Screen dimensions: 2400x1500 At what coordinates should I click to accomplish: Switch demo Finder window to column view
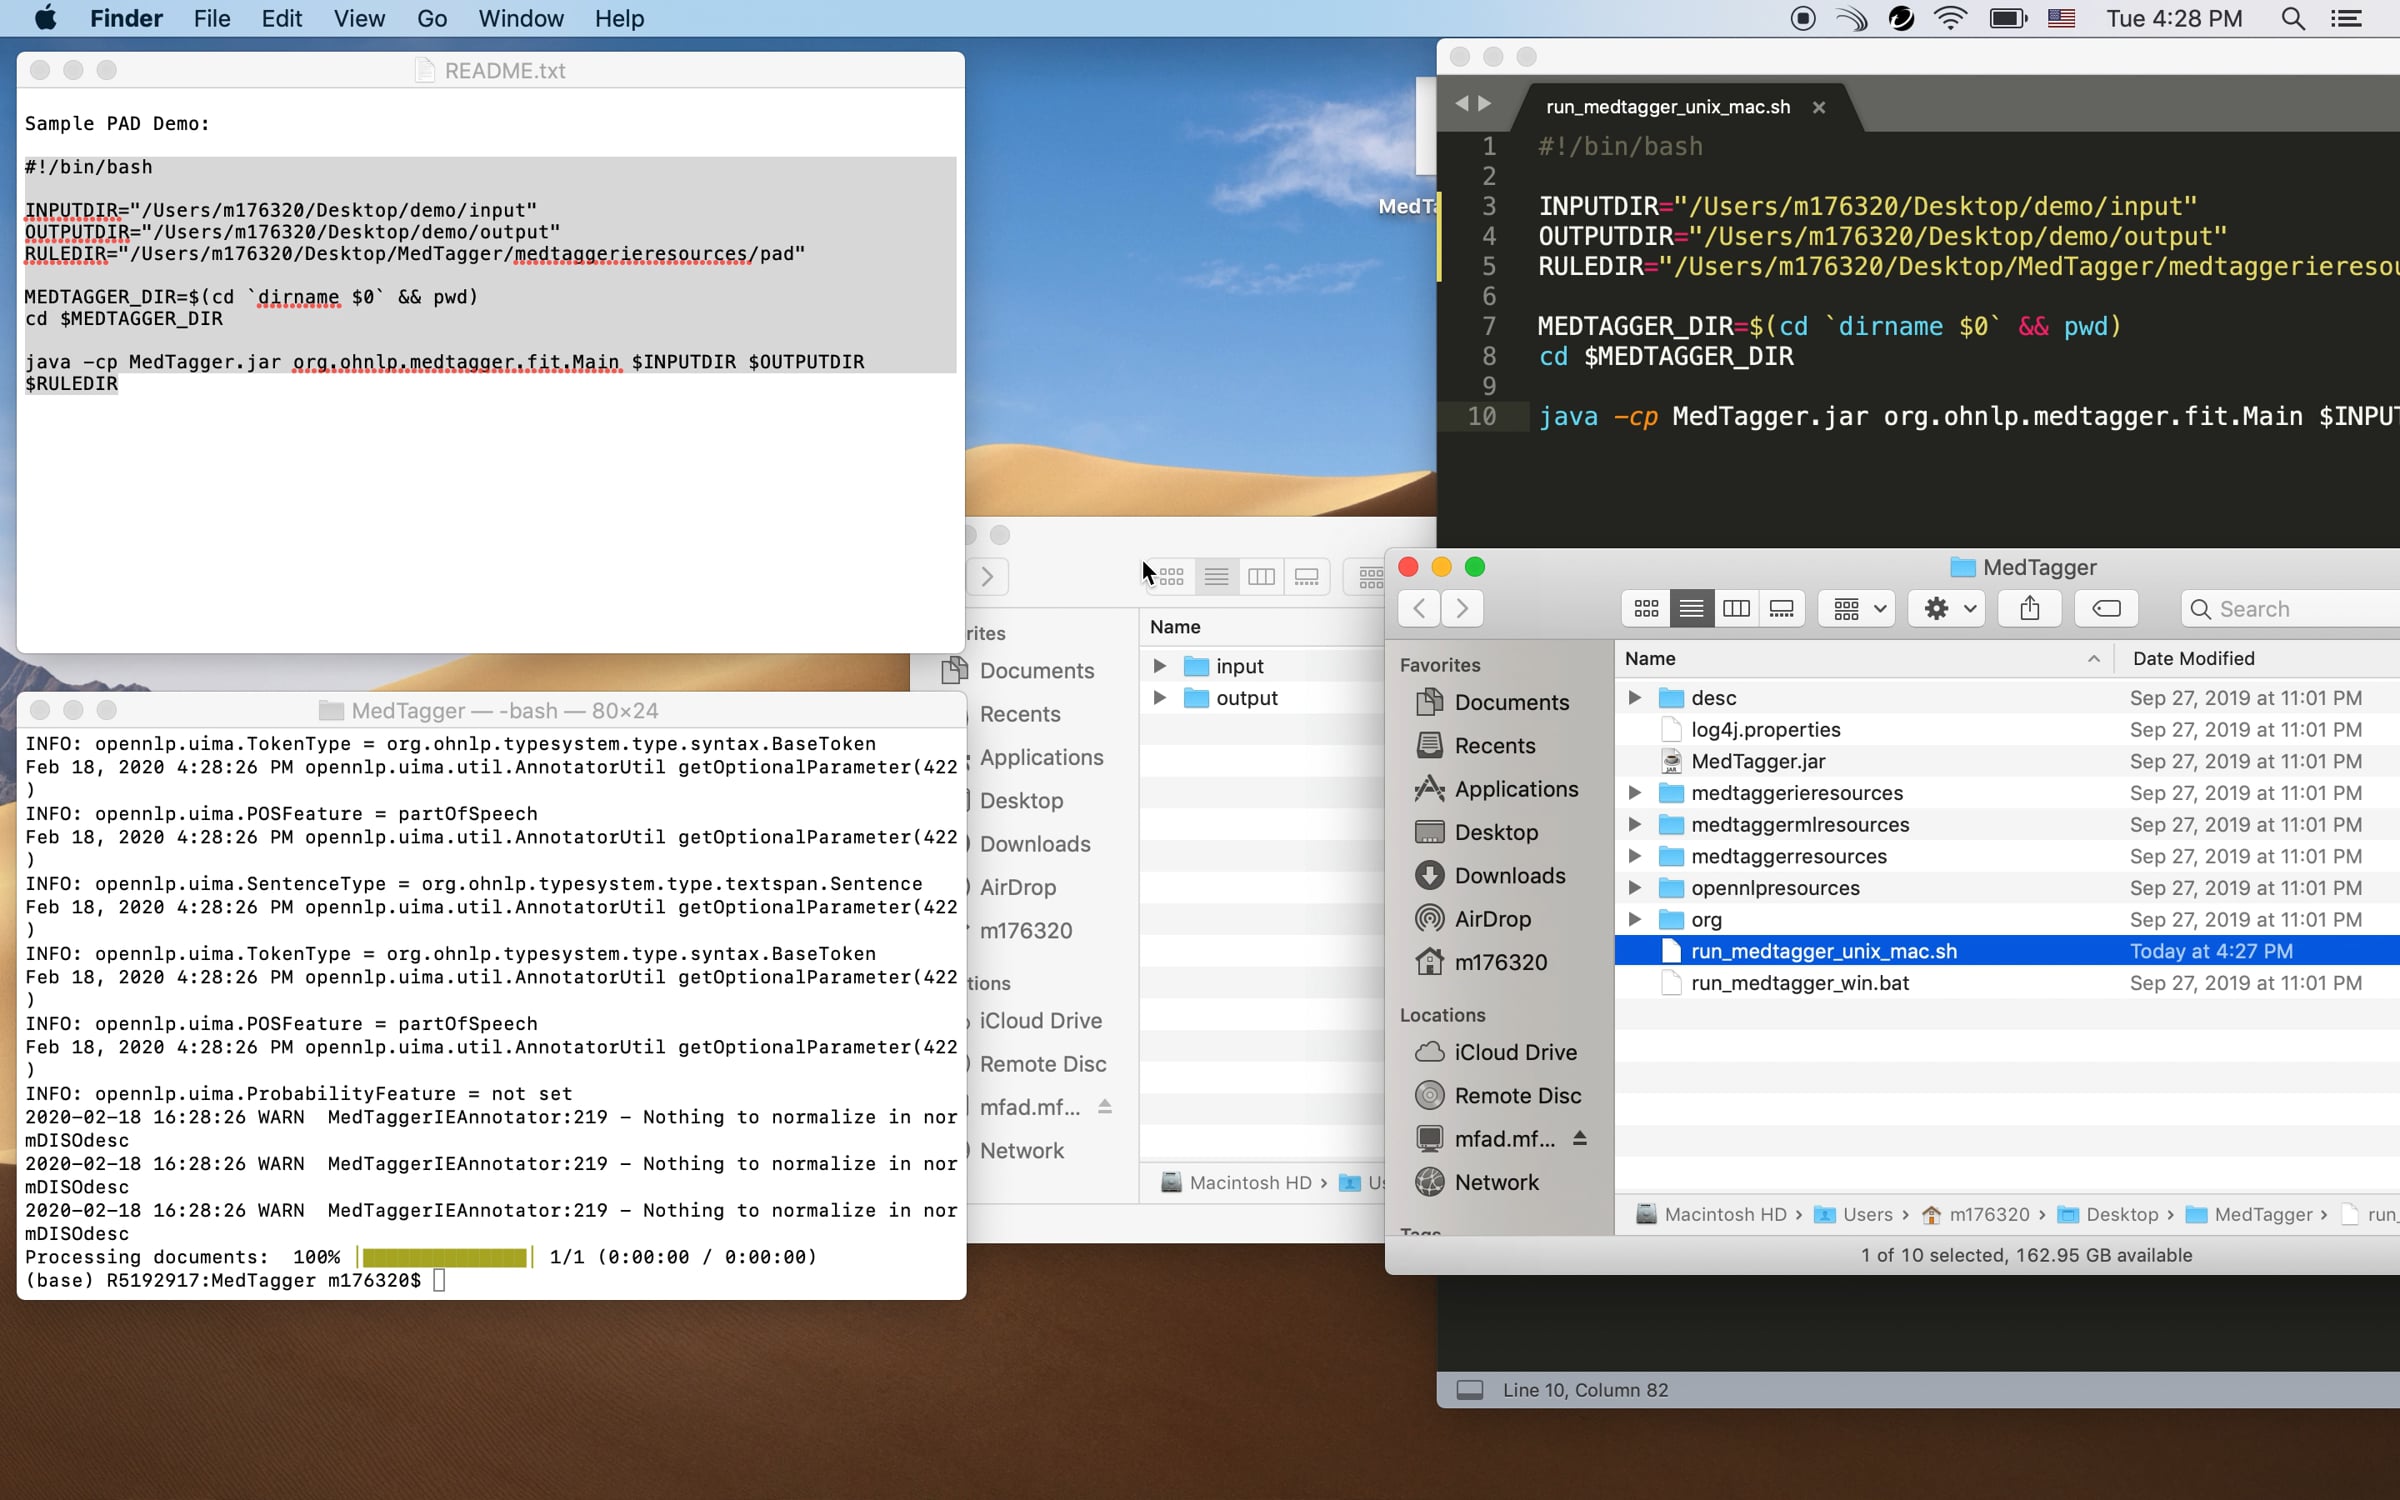[x=1261, y=577]
